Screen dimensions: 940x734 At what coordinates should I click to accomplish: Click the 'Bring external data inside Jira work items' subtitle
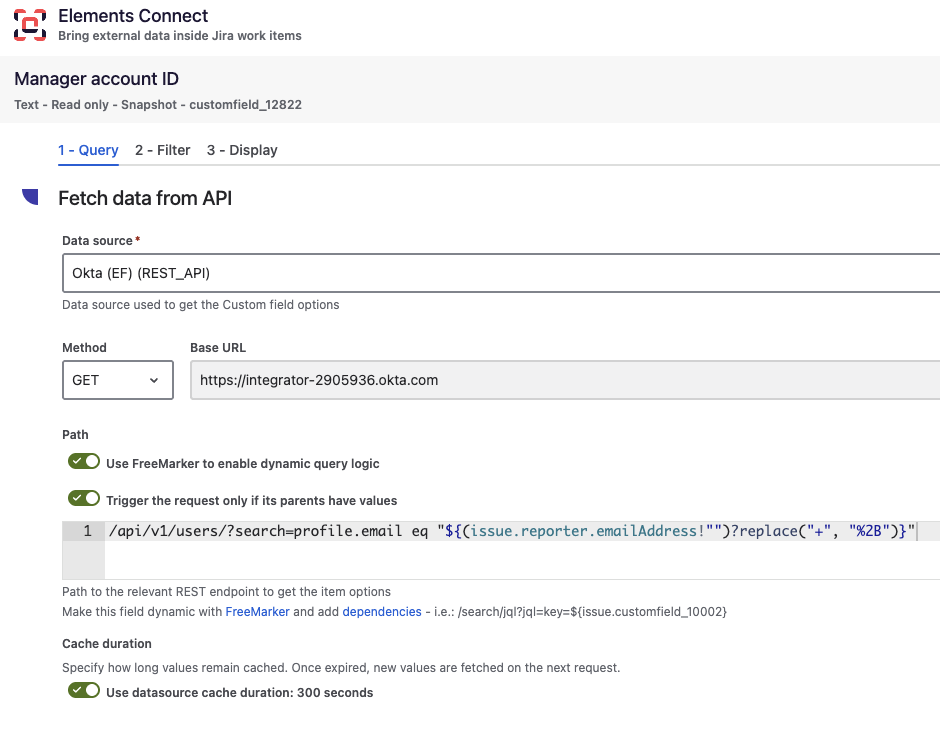click(180, 36)
